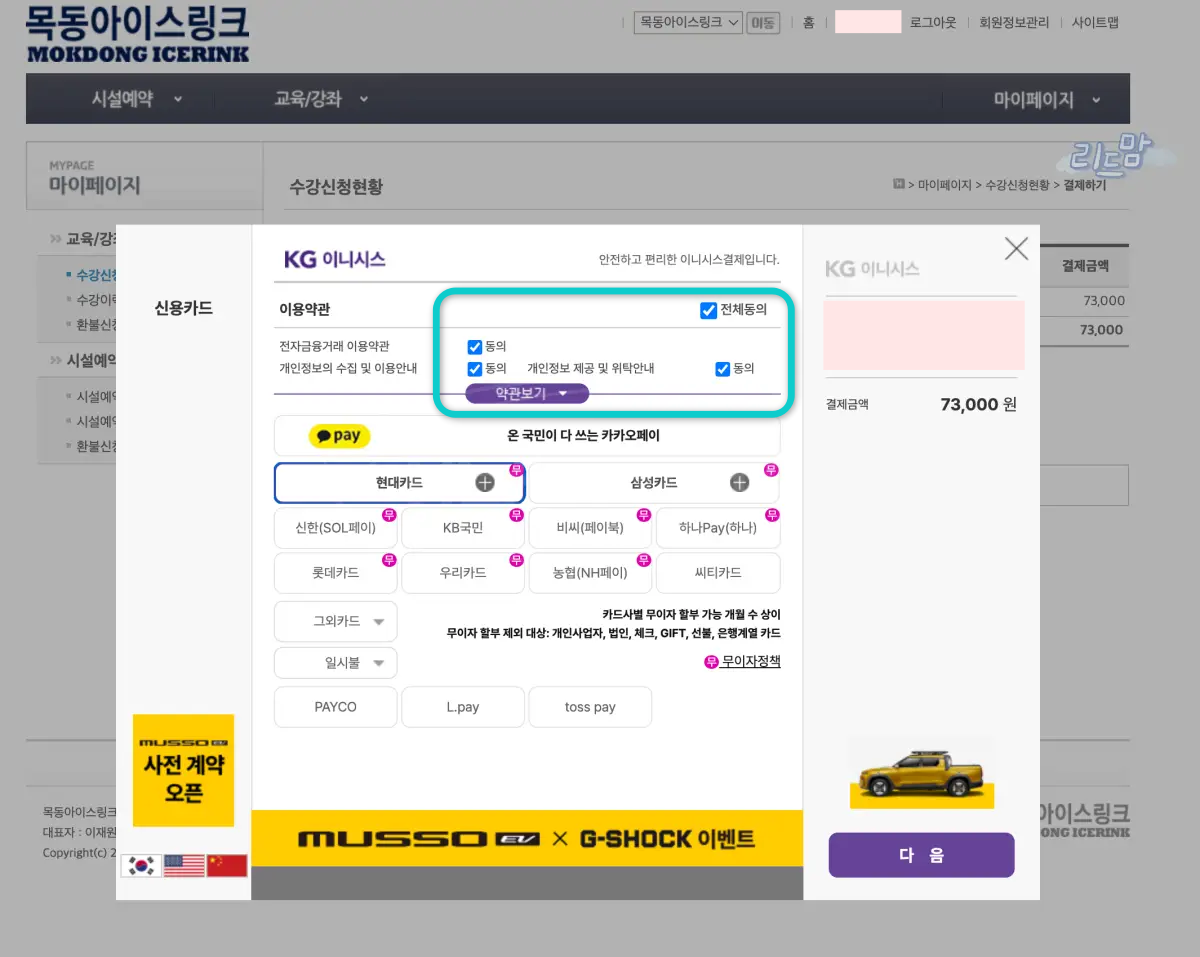Image resolution: width=1200 pixels, height=957 pixels.
Task: Click the KG 이니시스 logo in popup header
Action: click(x=335, y=259)
